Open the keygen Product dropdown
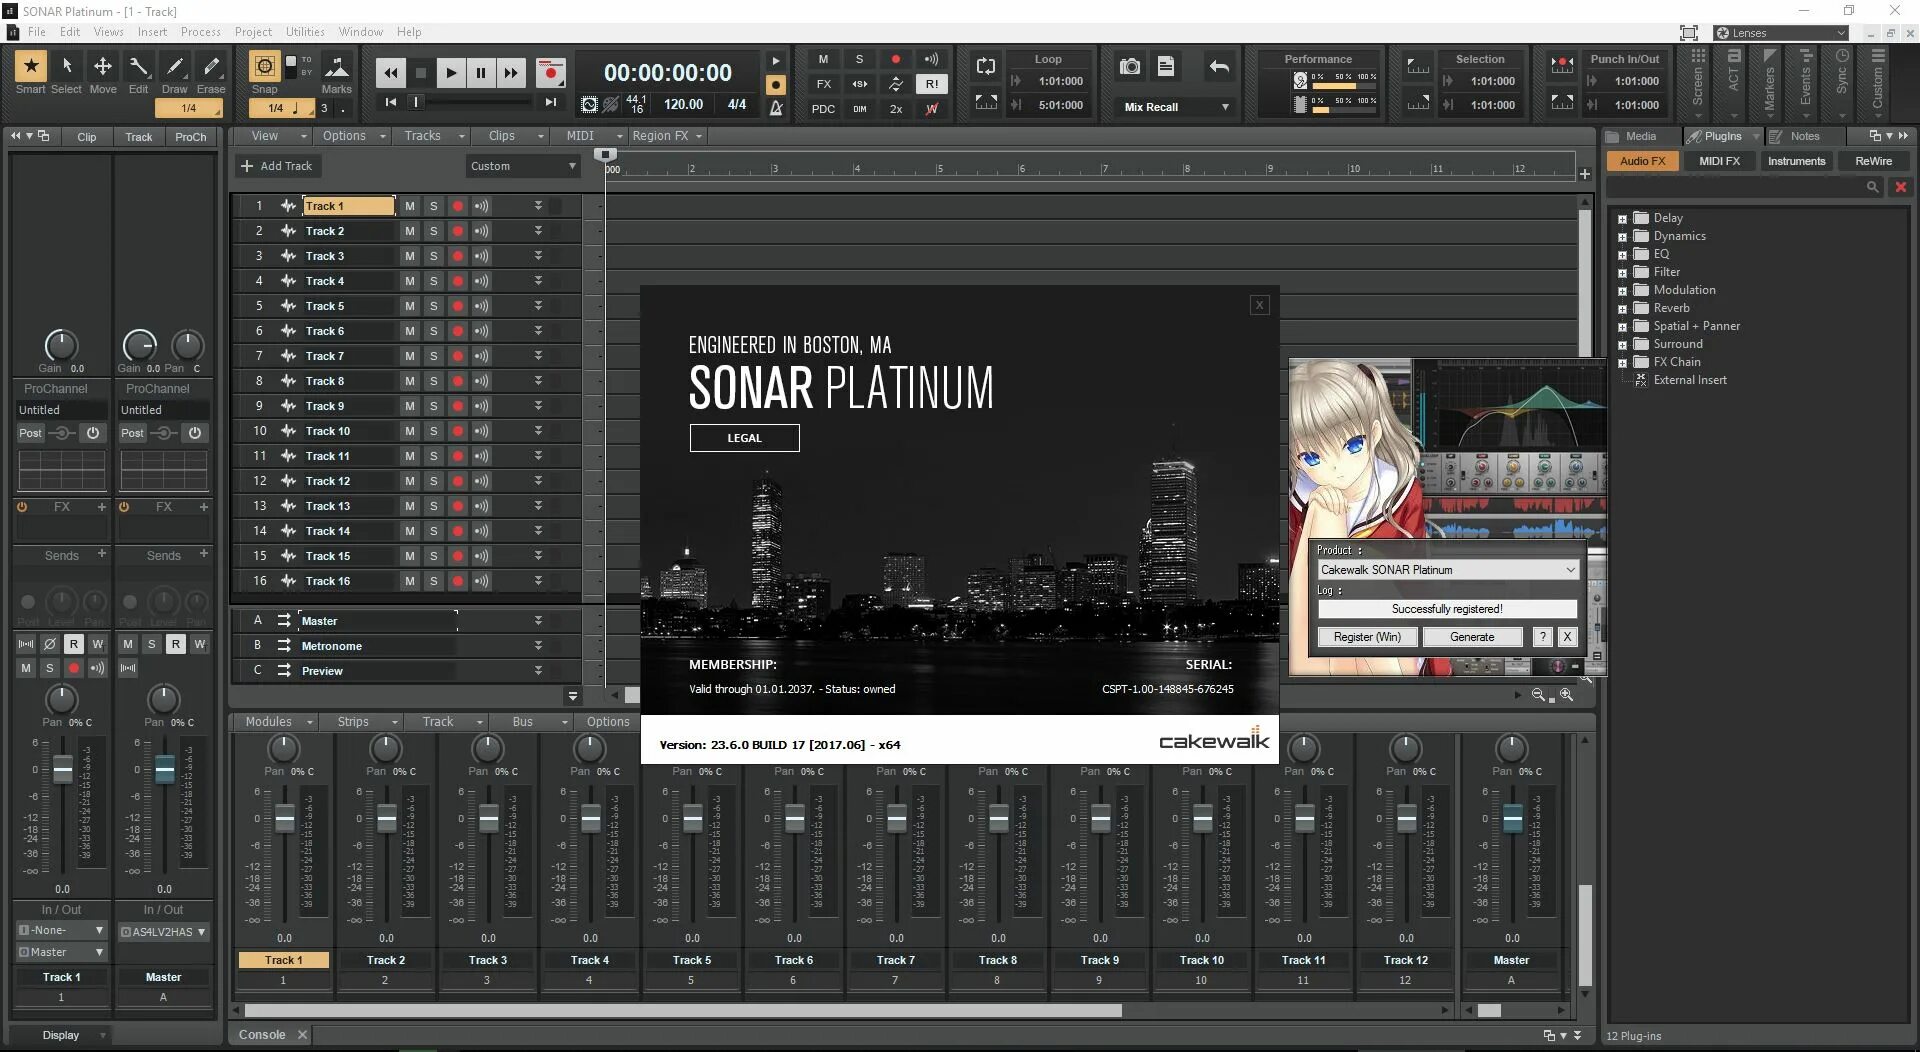1920x1052 pixels. pos(1447,570)
